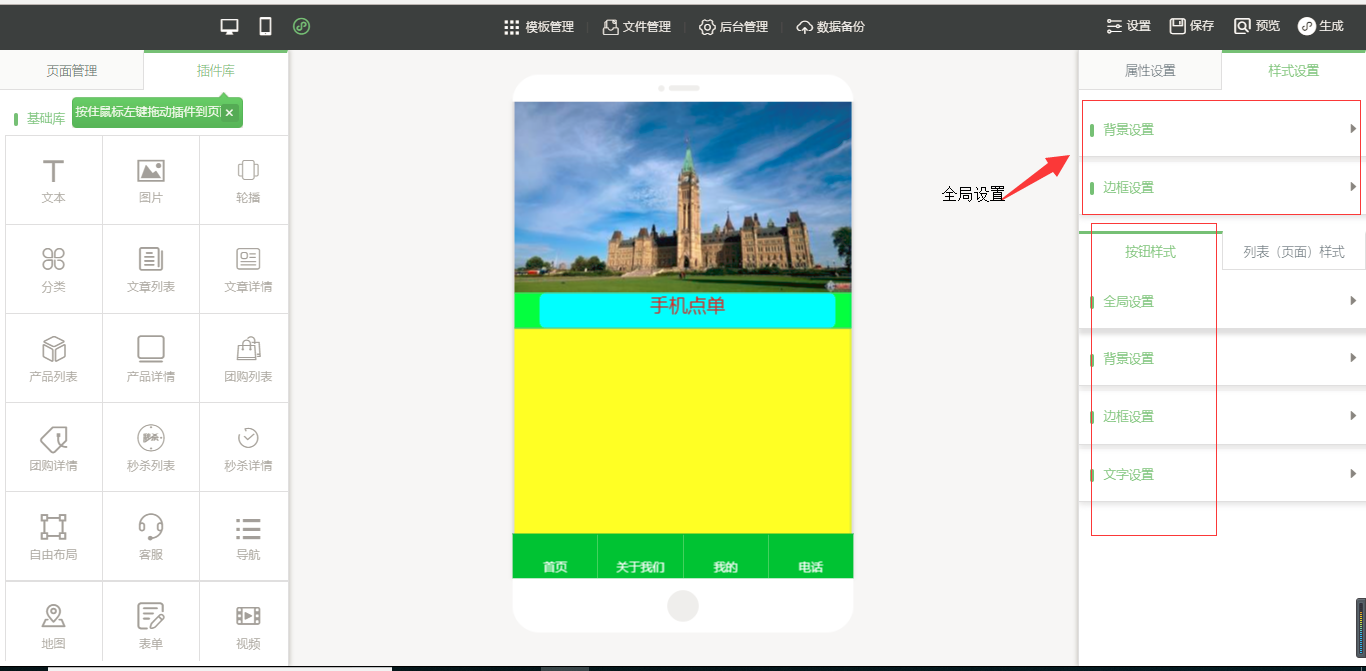The width and height of the screenshot is (1366, 671).
Task: Expand the 文字设置 section
Action: click(1220, 474)
